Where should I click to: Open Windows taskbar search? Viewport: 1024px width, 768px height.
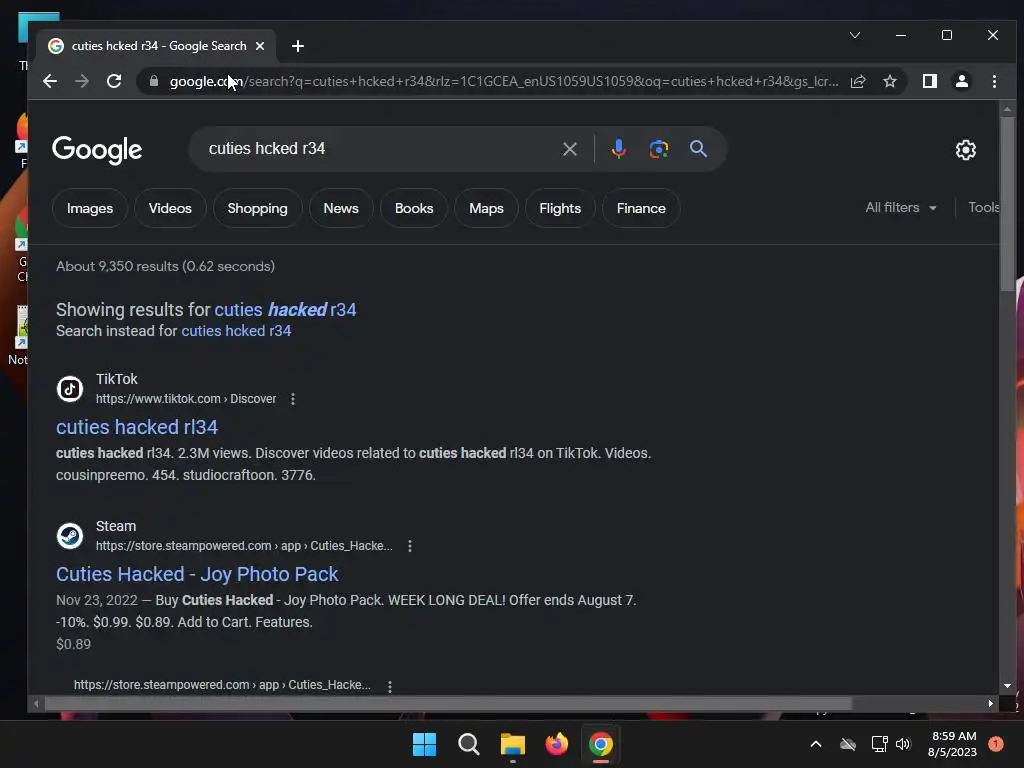pos(468,744)
